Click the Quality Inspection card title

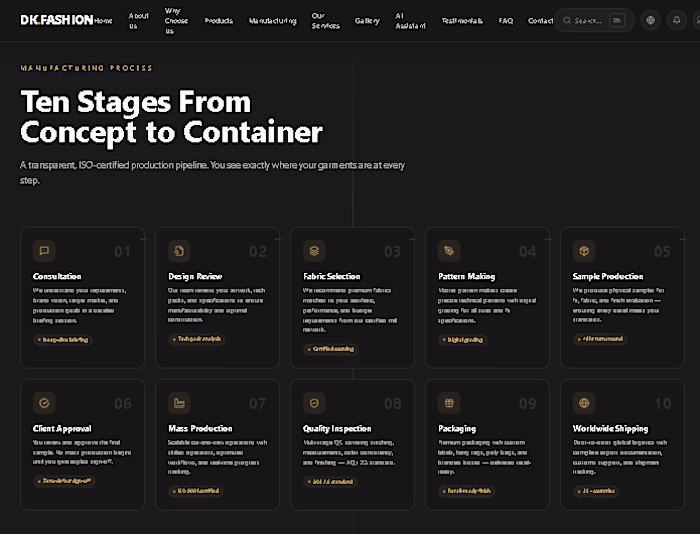337,429
